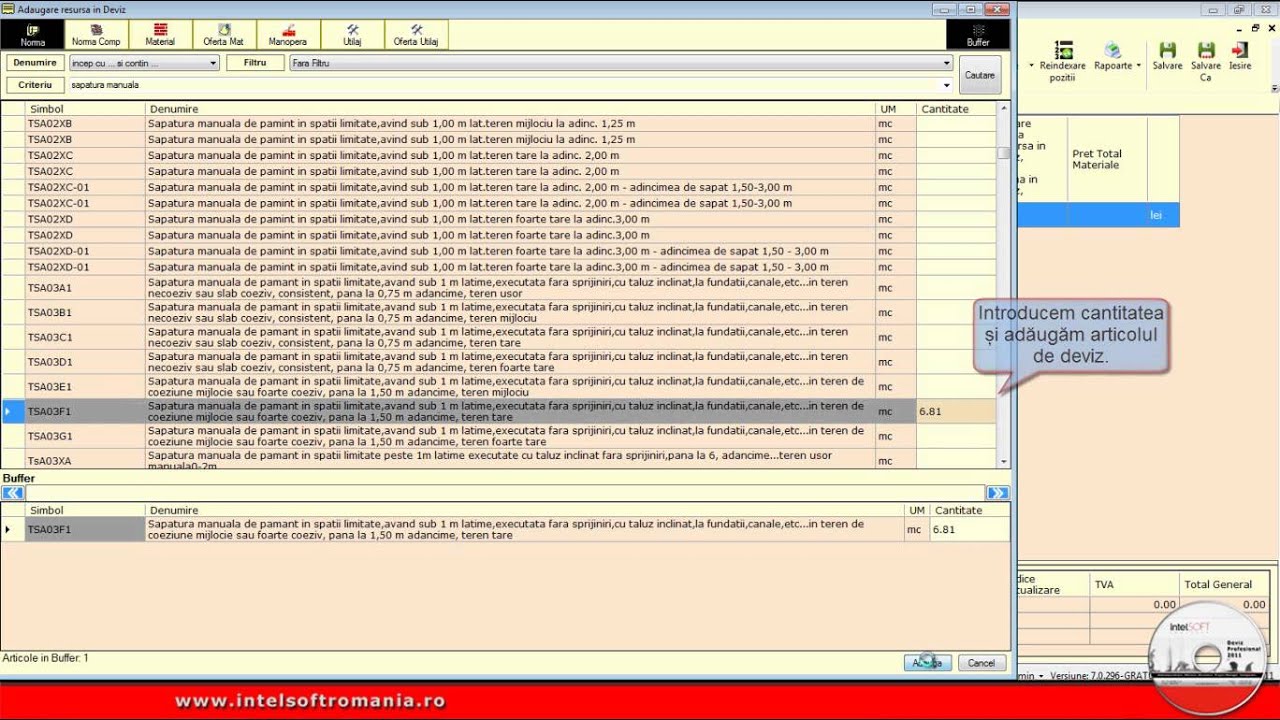Navigate buffer left with double-arrow button

point(13,493)
